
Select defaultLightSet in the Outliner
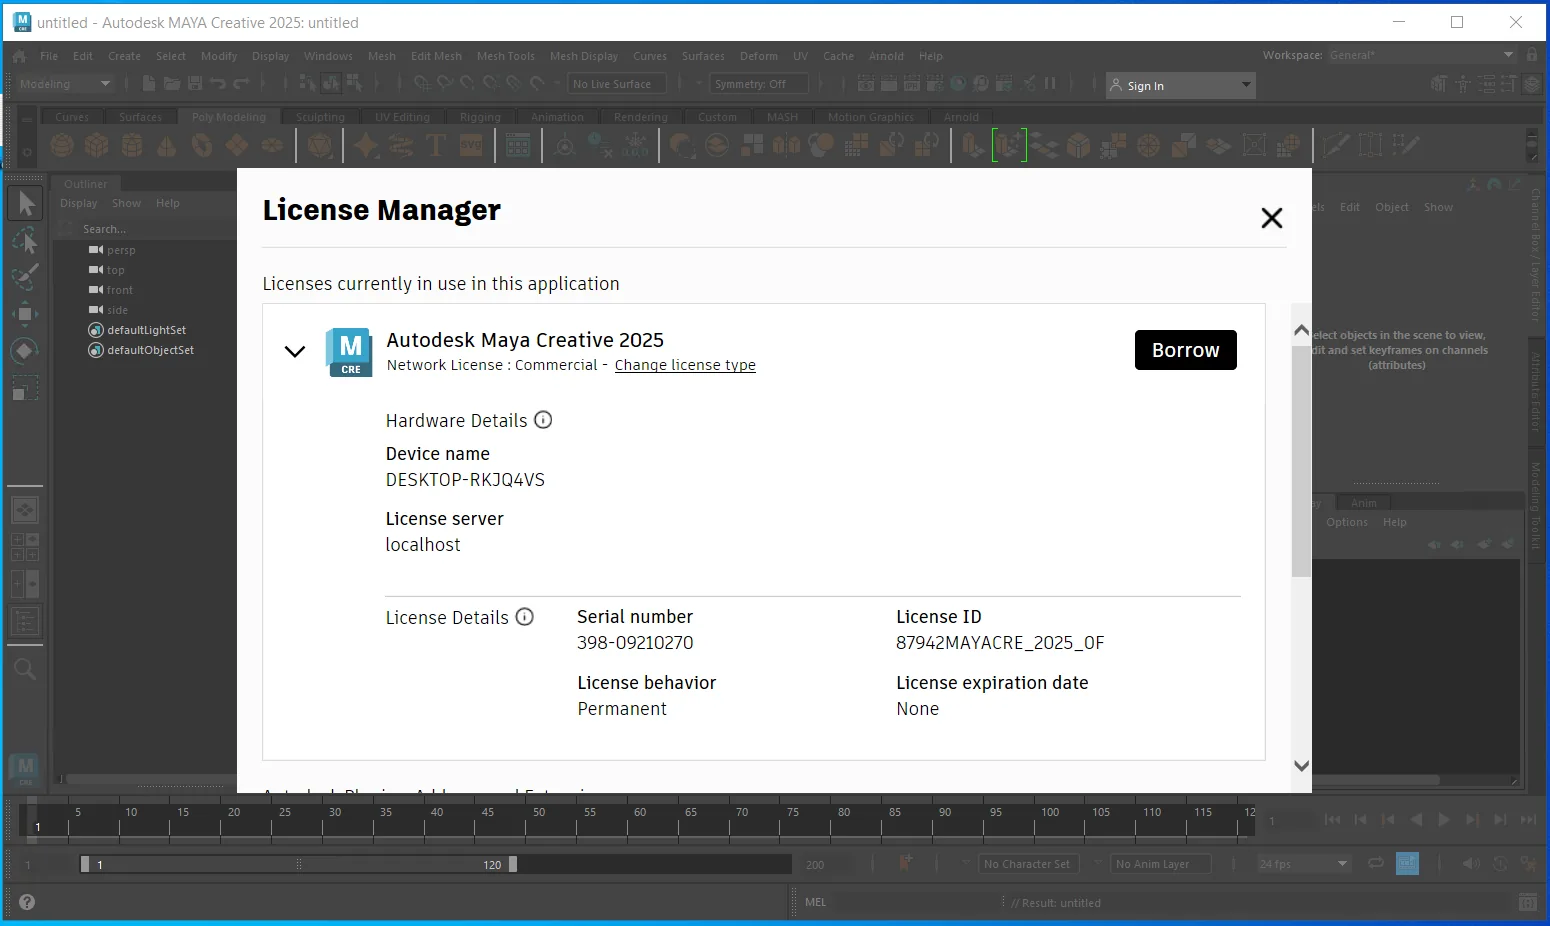coord(146,330)
